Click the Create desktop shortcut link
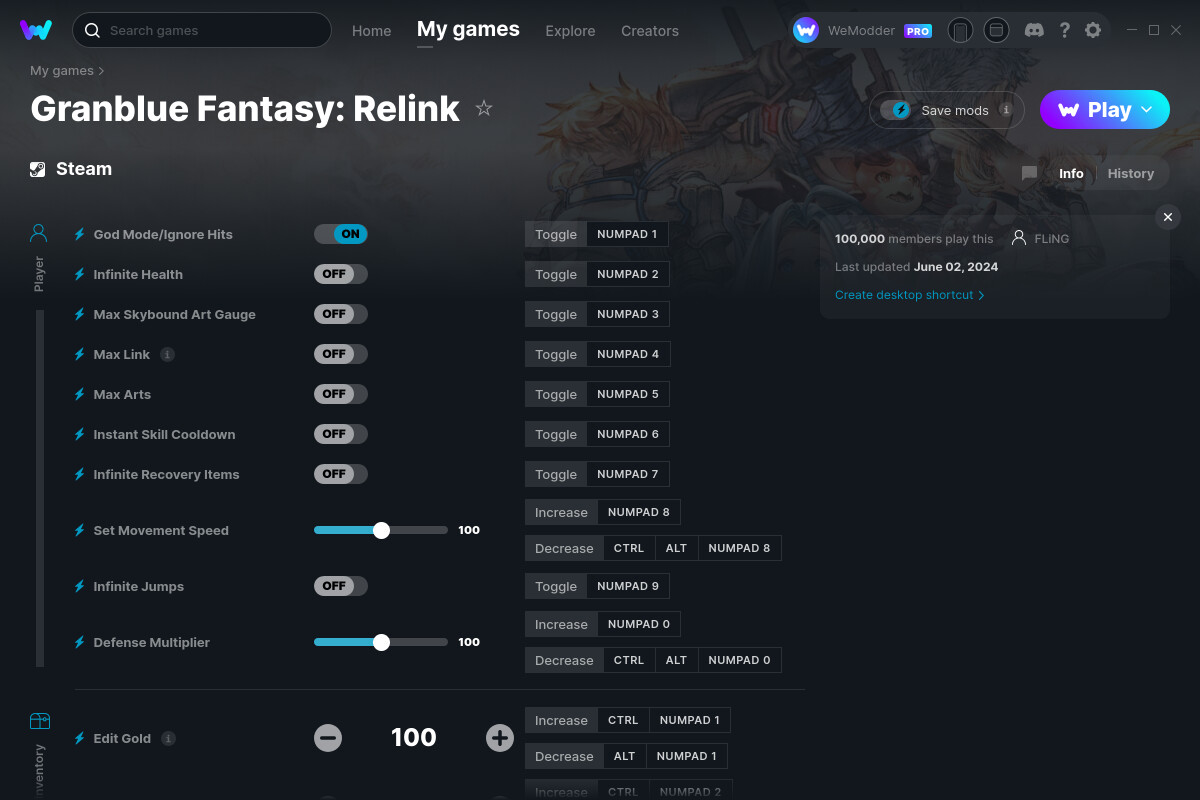This screenshot has width=1200, height=800. coord(904,295)
